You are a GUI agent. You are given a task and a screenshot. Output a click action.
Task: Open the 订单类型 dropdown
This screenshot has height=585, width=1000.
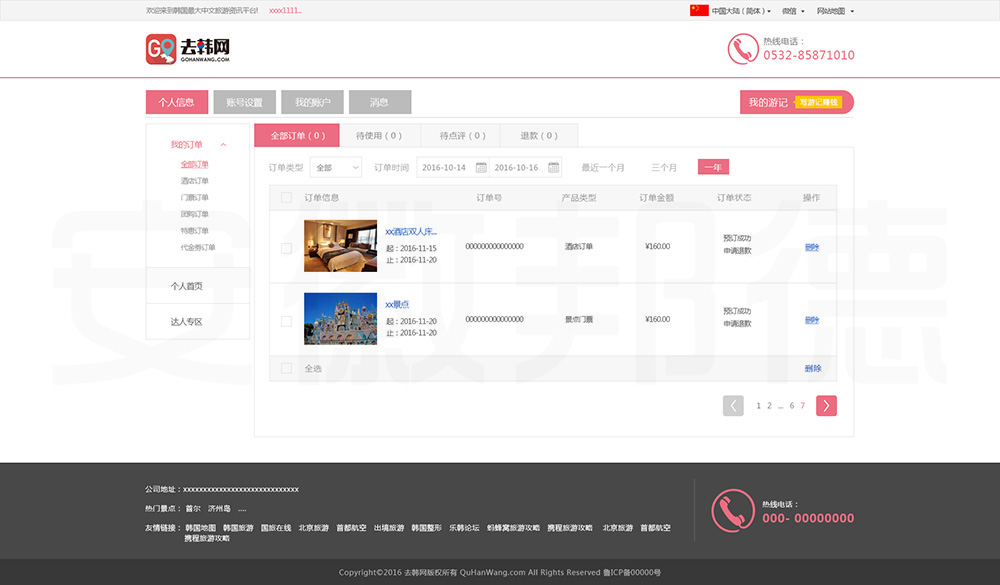(335, 168)
